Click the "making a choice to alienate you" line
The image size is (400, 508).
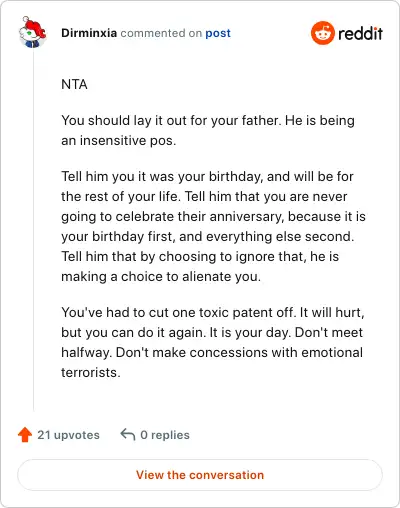tap(161, 277)
